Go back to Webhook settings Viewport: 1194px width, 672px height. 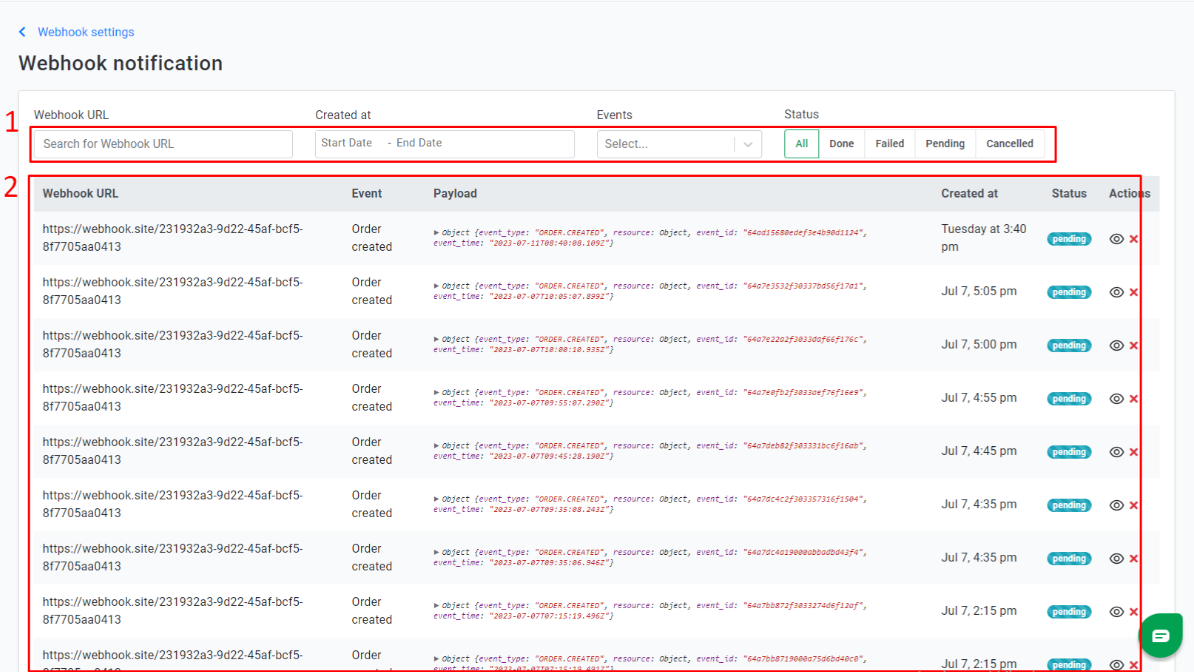click(86, 32)
